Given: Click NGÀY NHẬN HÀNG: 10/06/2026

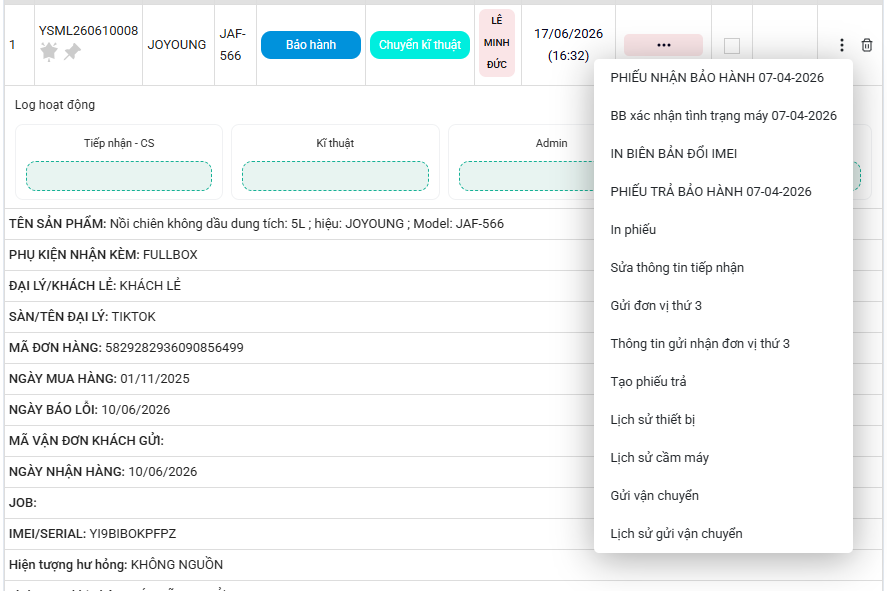Looking at the screenshot, I should click(103, 472).
